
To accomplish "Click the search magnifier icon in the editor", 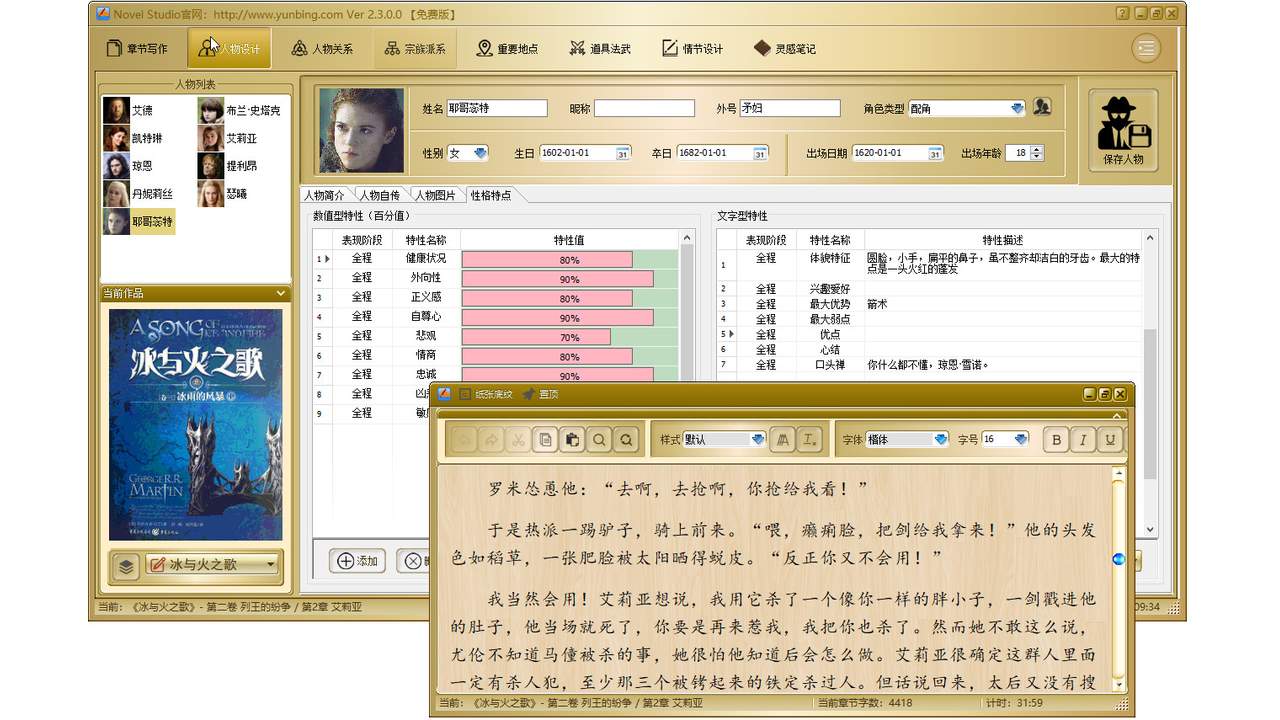I will [599, 439].
